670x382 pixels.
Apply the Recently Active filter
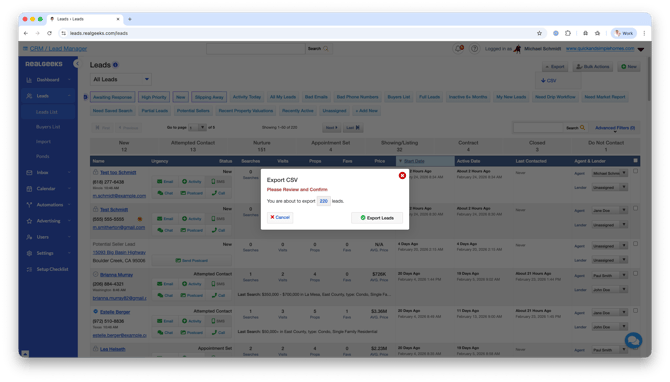coord(297,111)
